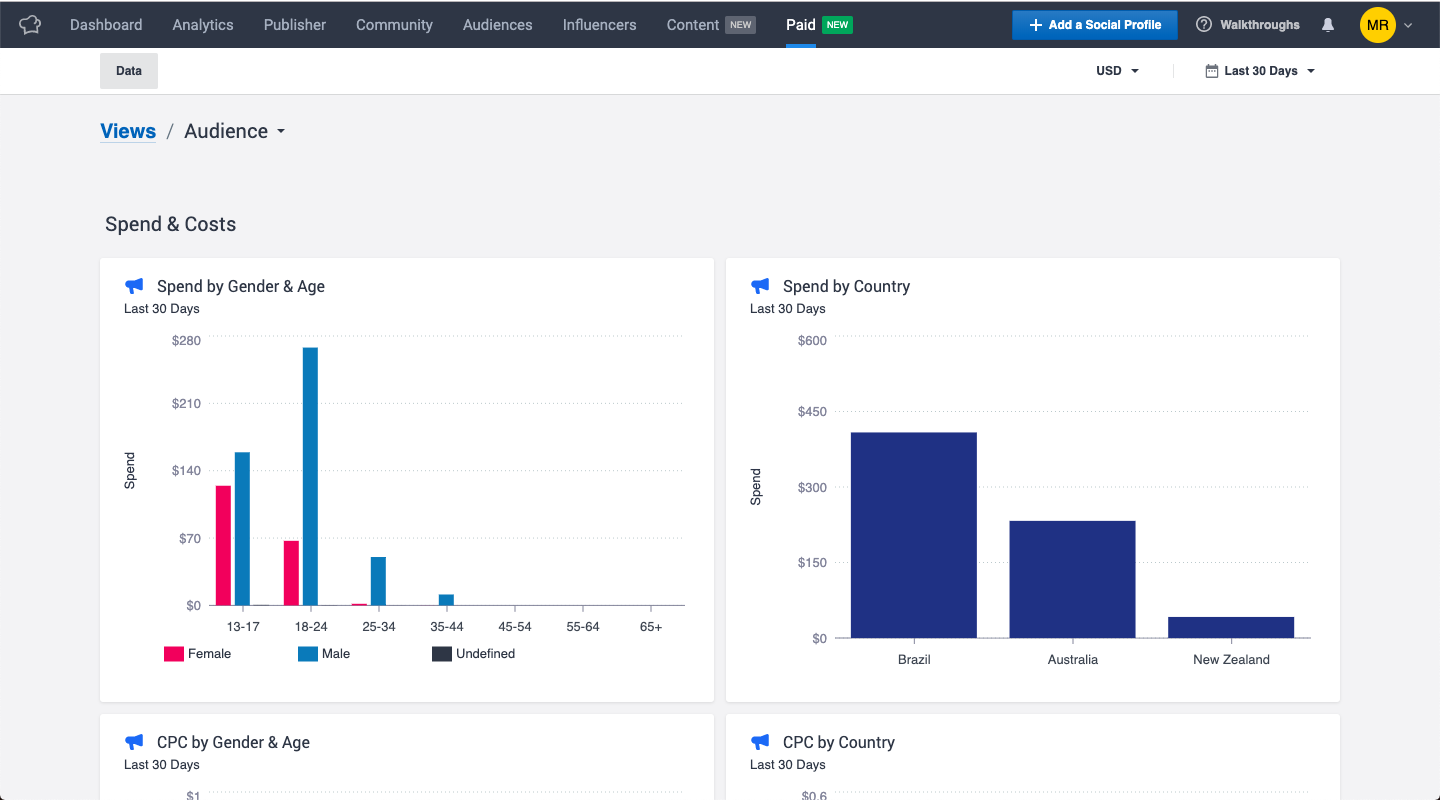Open the USD currency dropdown
Screen dimensions: 1440x800
pos(1117,71)
